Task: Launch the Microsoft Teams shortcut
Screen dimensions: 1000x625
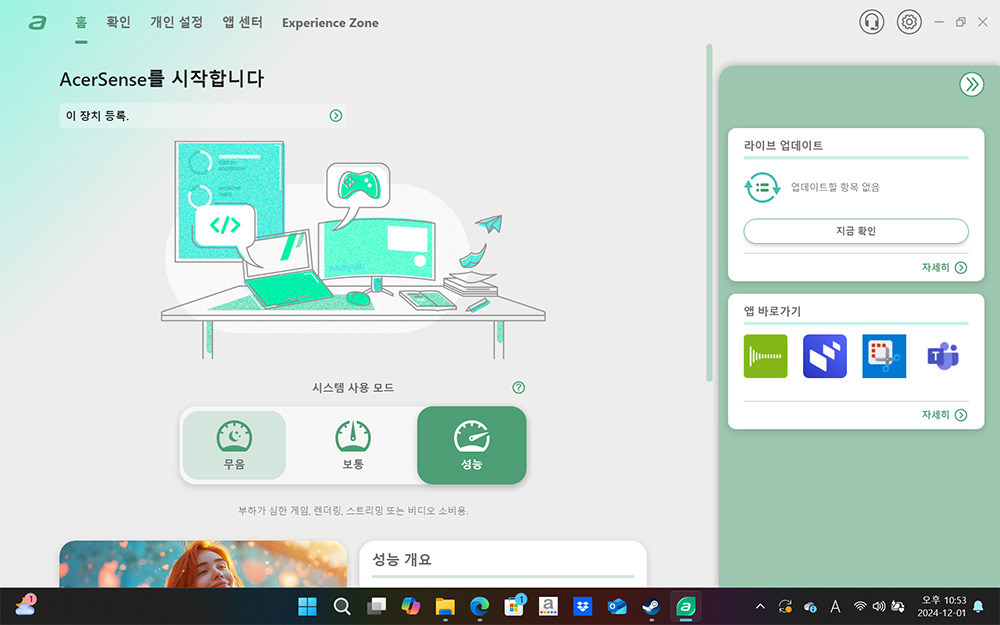Action: [943, 356]
